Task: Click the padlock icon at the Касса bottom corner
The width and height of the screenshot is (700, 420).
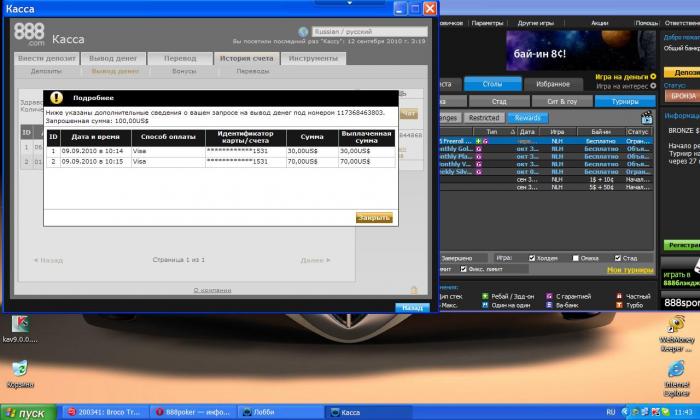Action: (x=414, y=290)
